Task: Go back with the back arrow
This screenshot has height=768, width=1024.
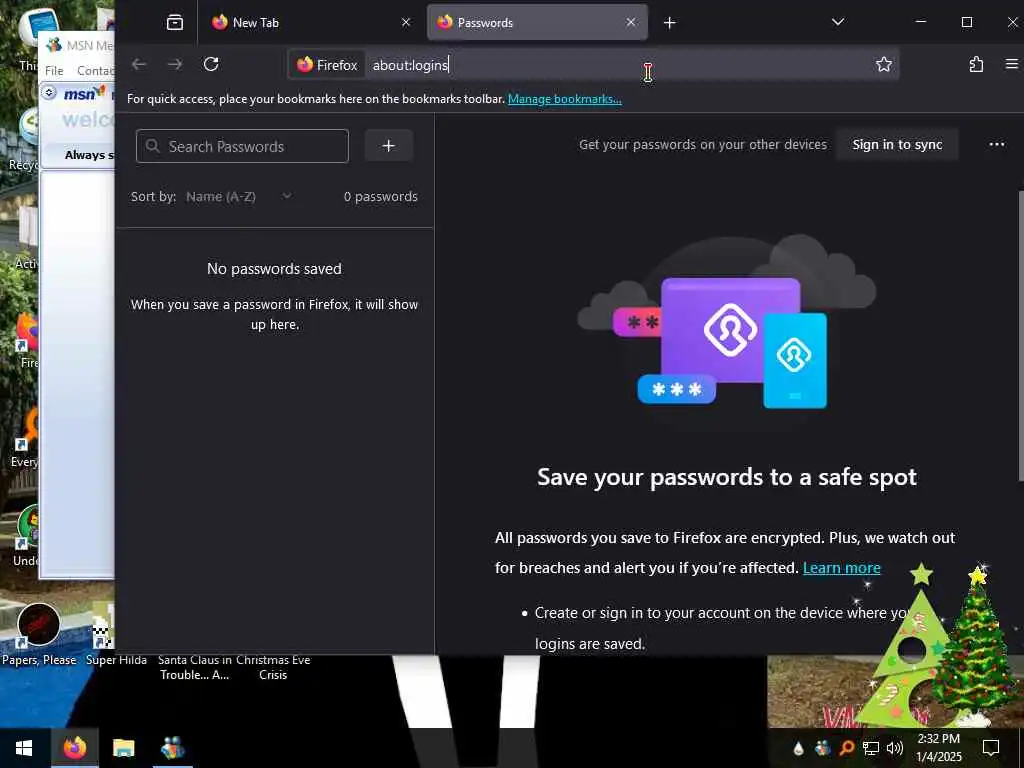Action: point(138,64)
